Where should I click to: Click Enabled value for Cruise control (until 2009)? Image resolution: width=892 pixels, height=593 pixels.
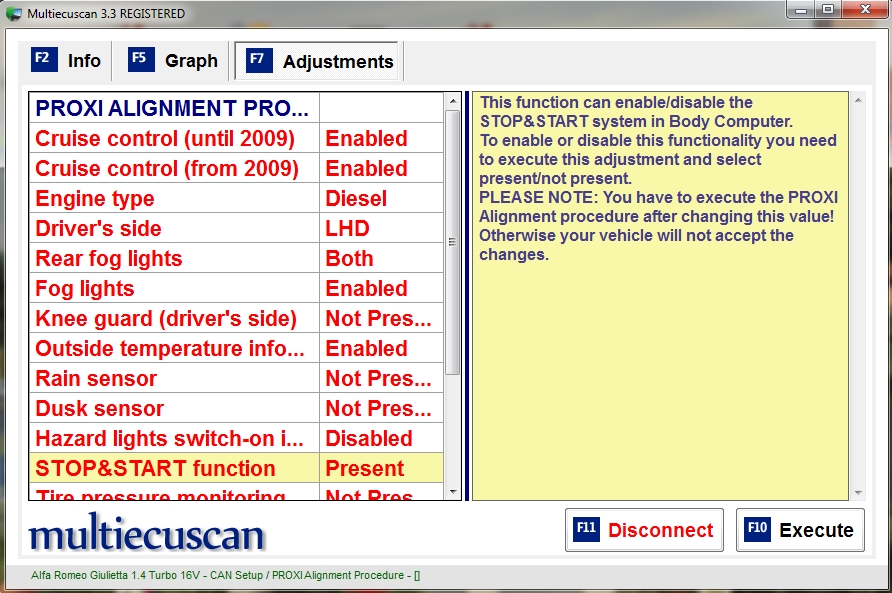[381, 138]
